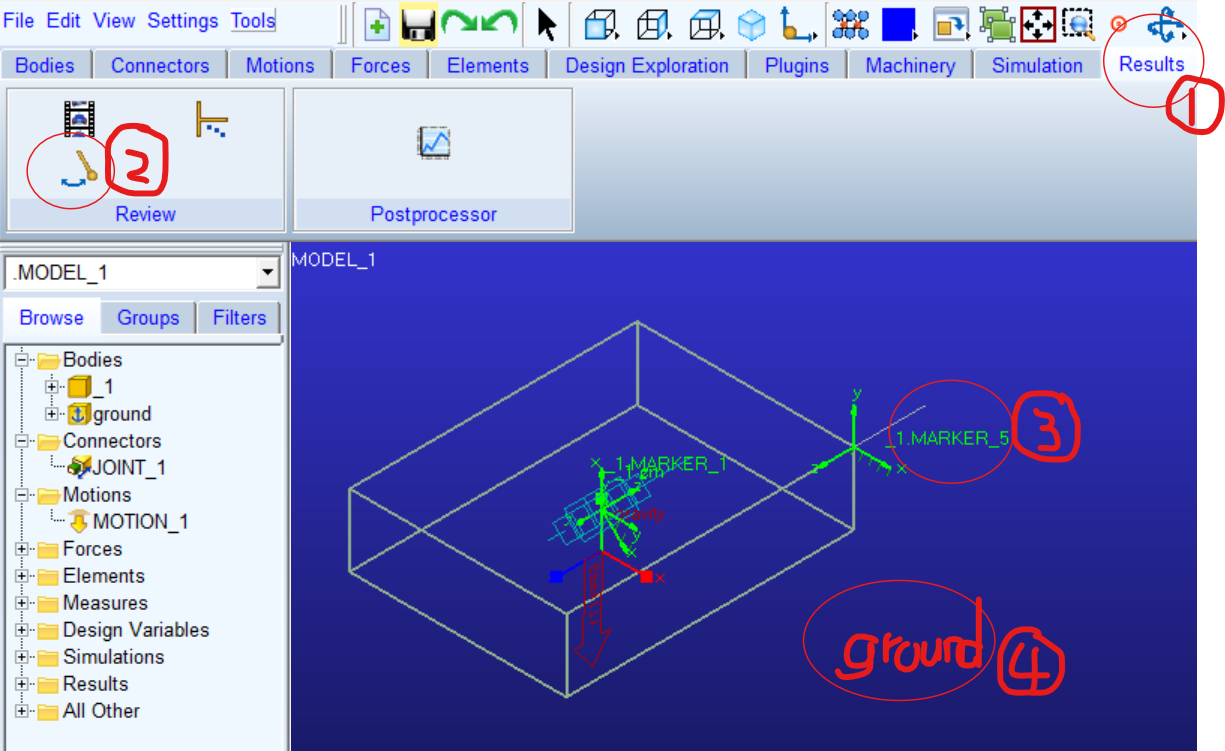Click the second wireframe cube view icon
This screenshot has height=751, width=1225.
click(x=653, y=25)
